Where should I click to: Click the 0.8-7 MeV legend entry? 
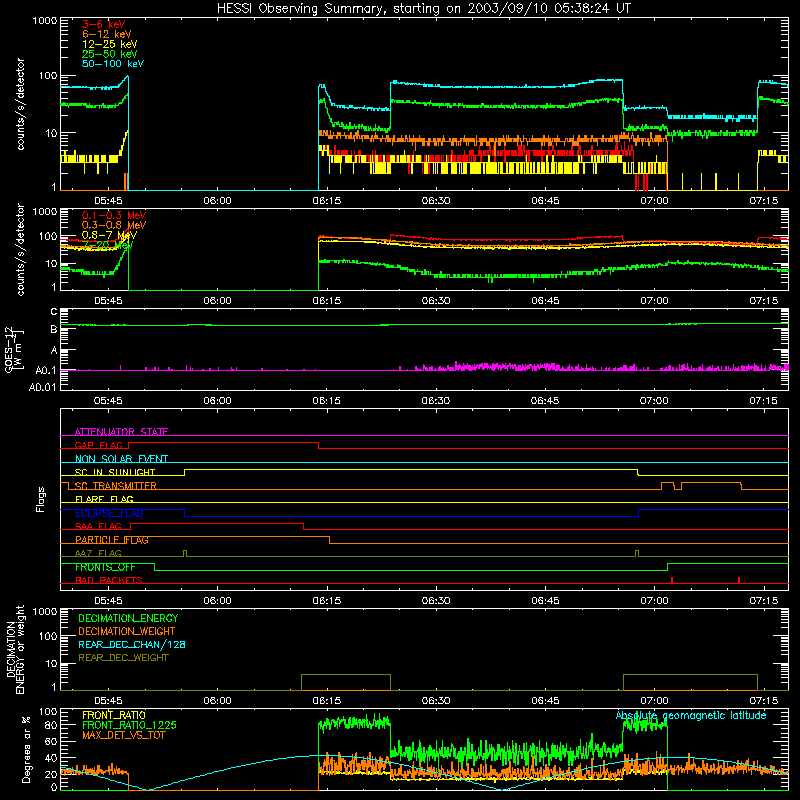[x=109, y=235]
